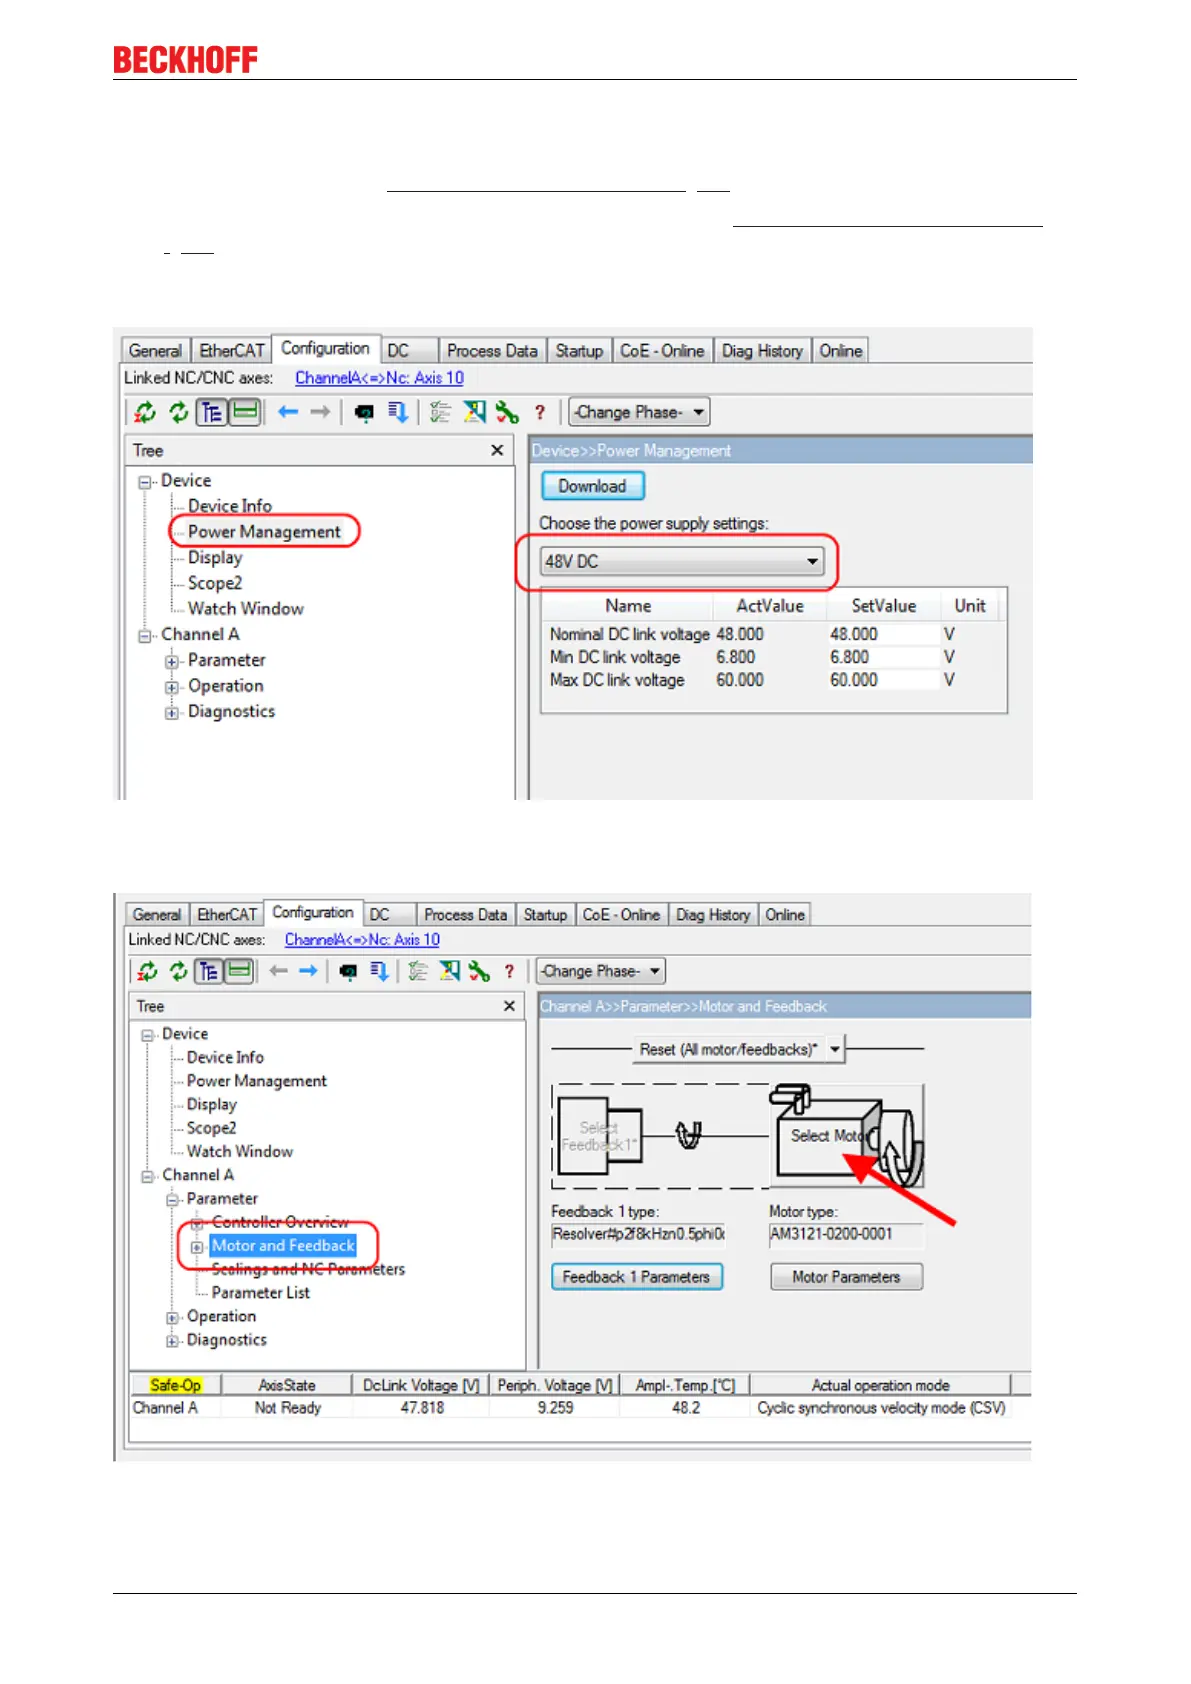
Task: Click black chip icon in Motor and Feedback screenshot
Action: pyautogui.click(x=348, y=971)
